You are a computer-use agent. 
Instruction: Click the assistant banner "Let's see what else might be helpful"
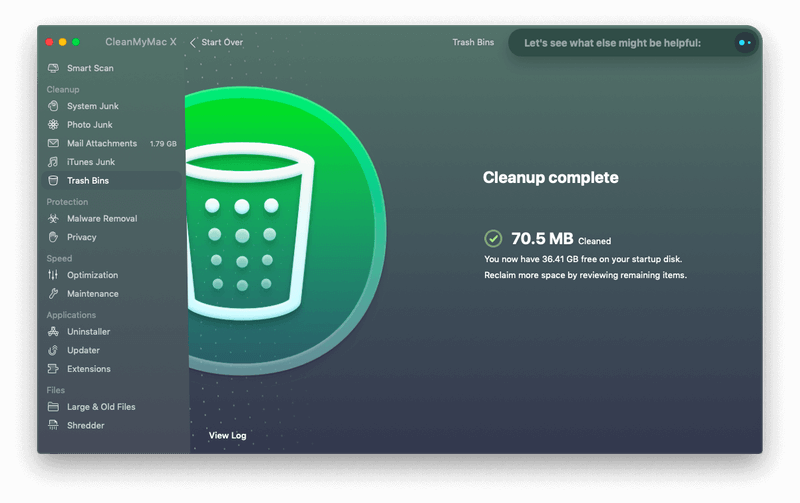click(633, 43)
